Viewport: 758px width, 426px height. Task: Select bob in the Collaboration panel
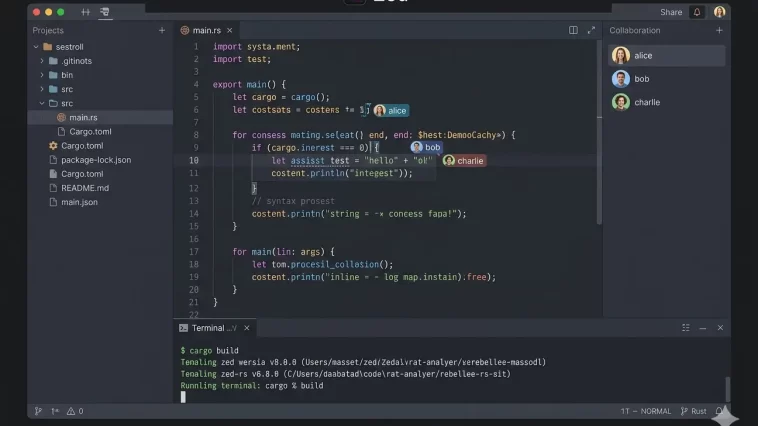click(x=667, y=79)
